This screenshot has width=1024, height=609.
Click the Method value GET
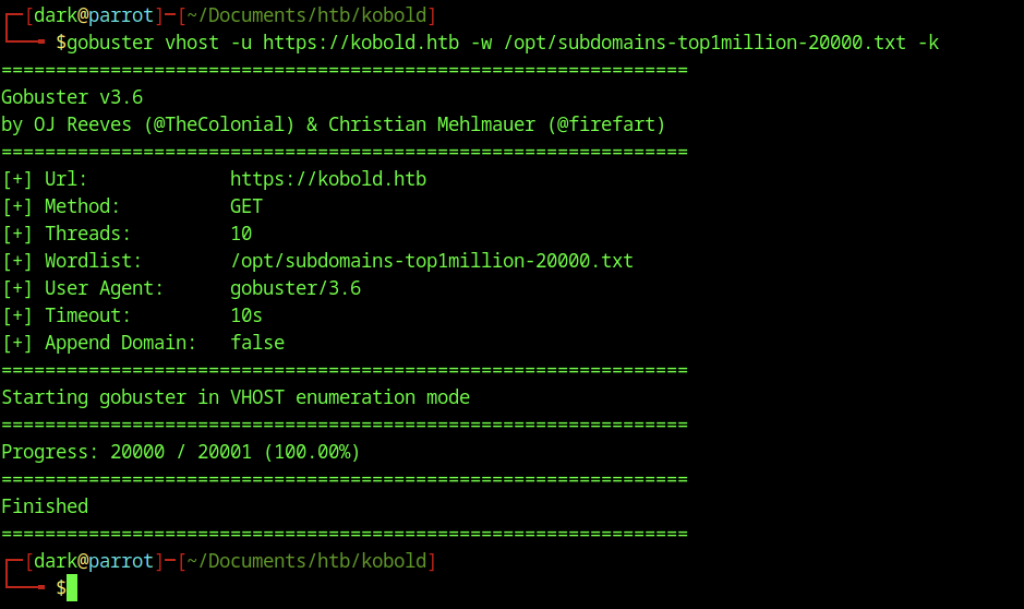246,206
